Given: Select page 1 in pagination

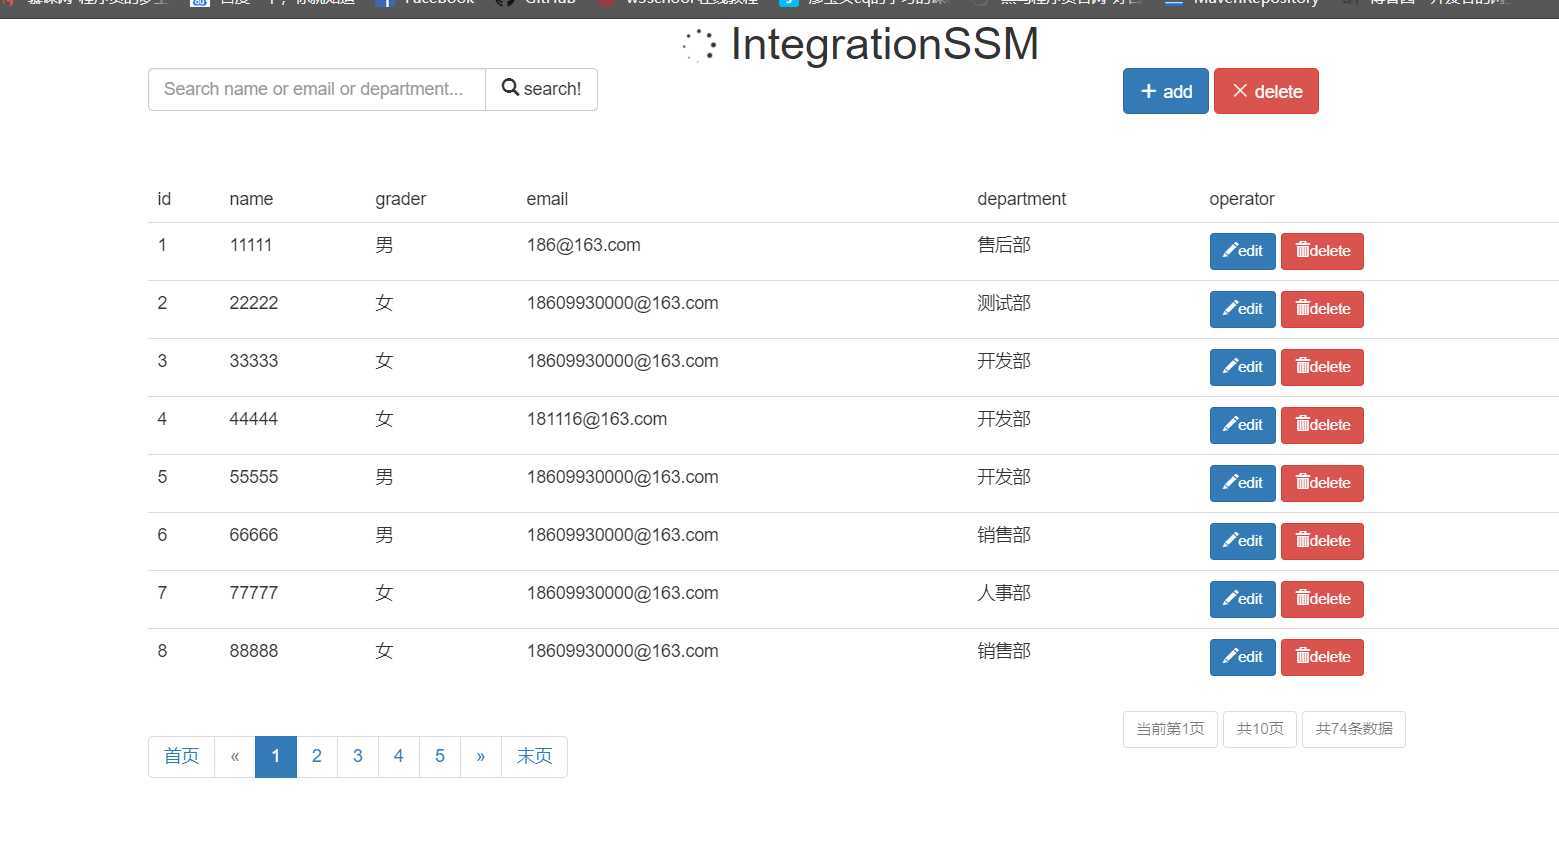Looking at the screenshot, I should [x=276, y=757].
